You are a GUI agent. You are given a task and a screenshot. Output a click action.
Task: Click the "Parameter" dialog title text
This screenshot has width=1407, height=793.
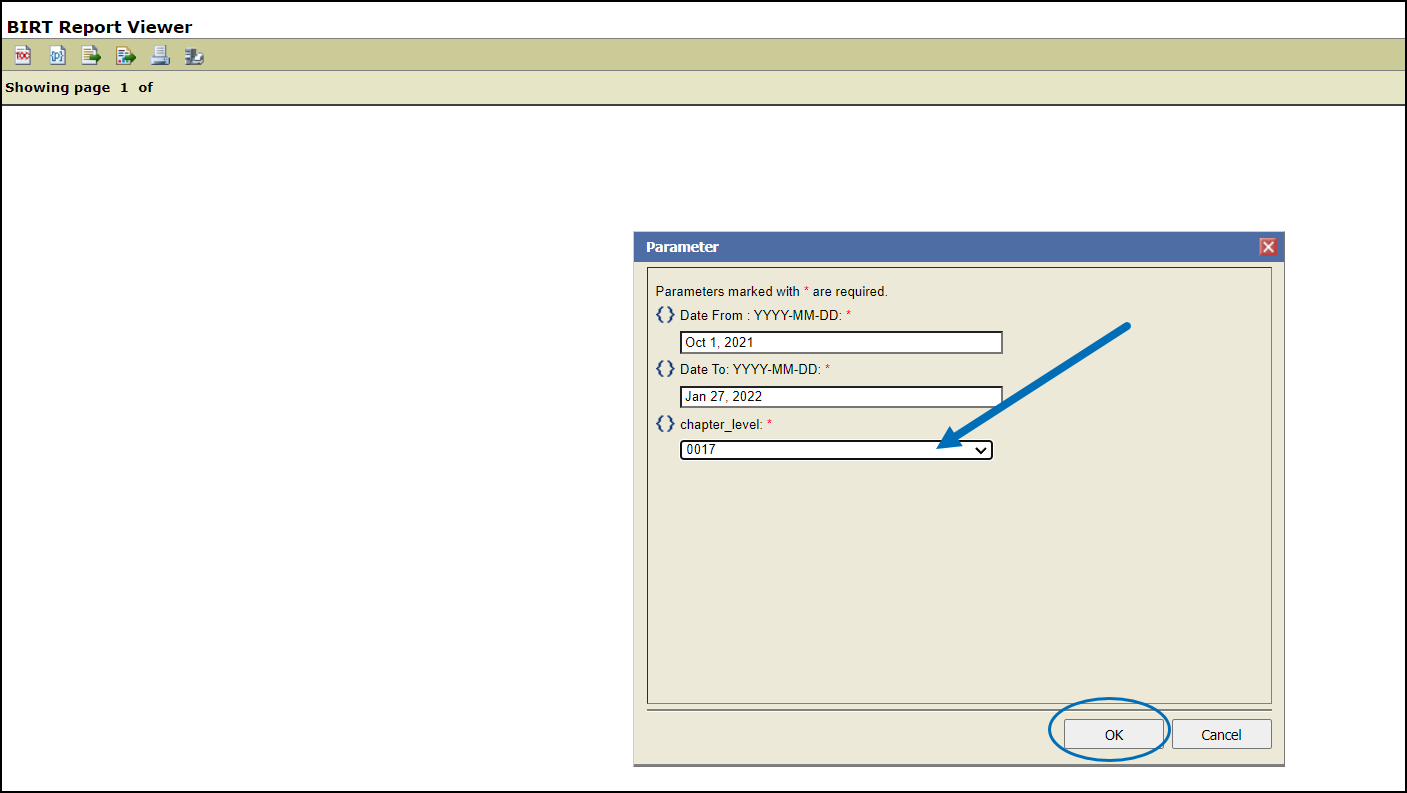[x=682, y=247]
